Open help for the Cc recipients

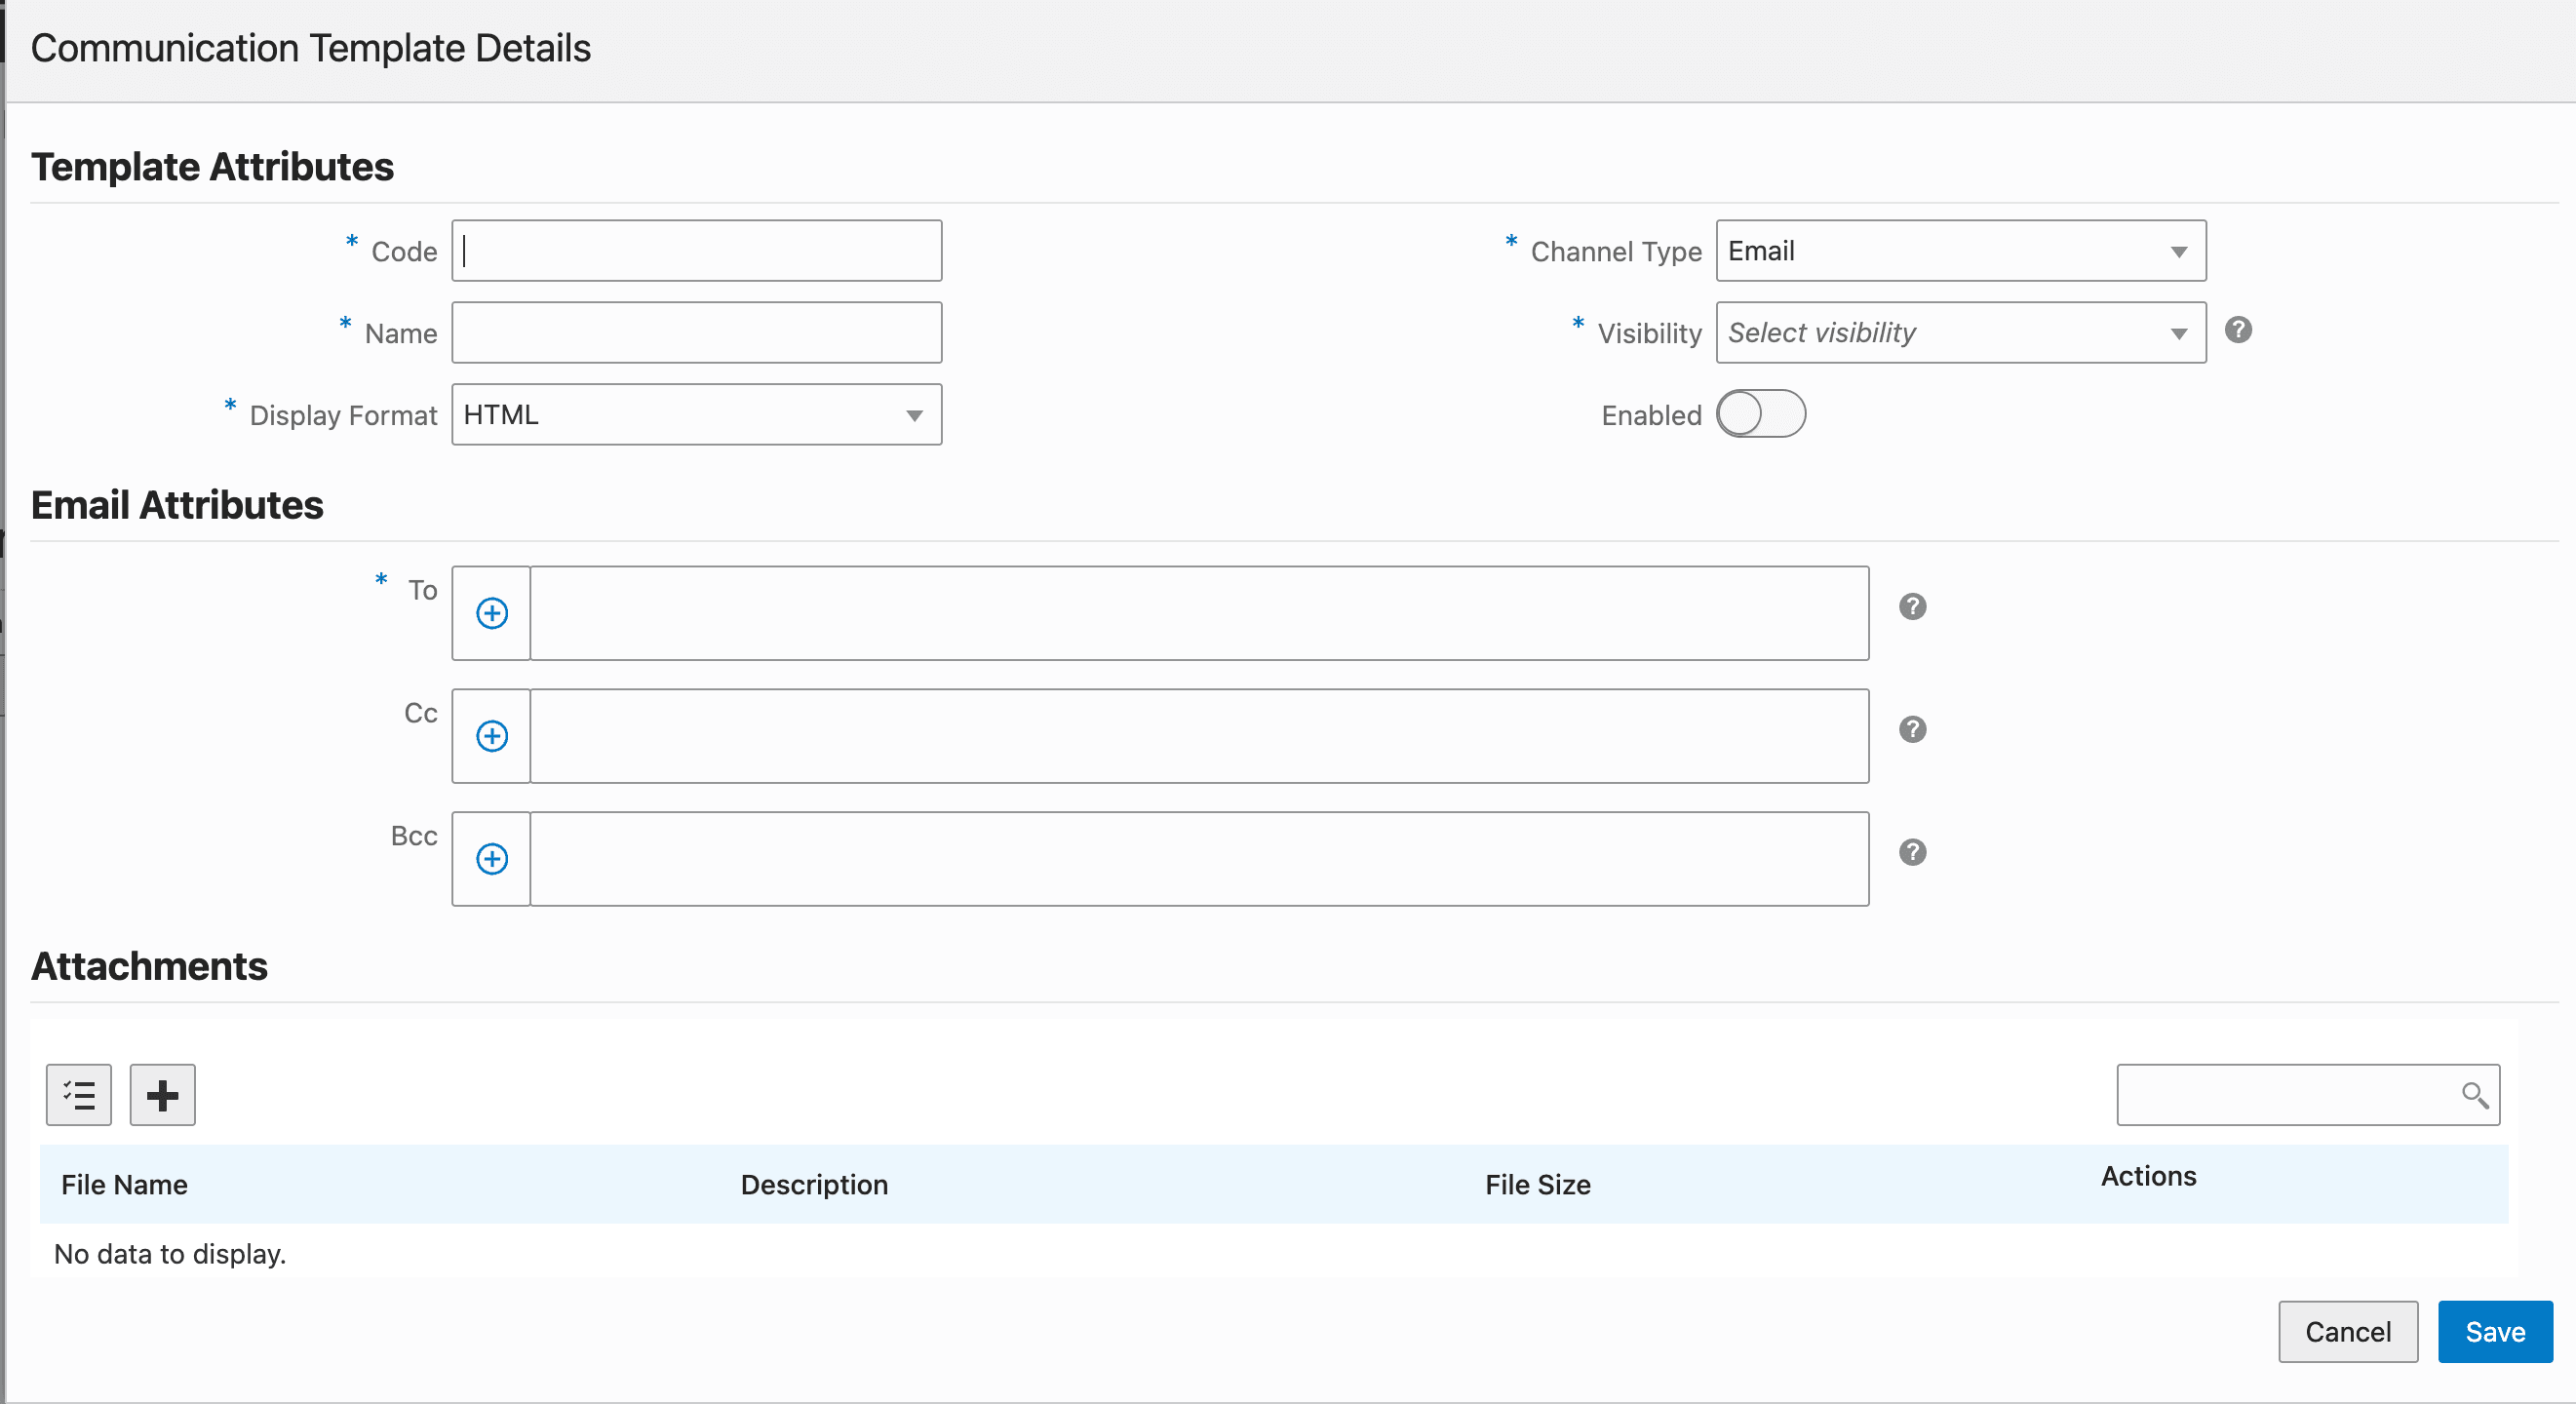[1912, 730]
